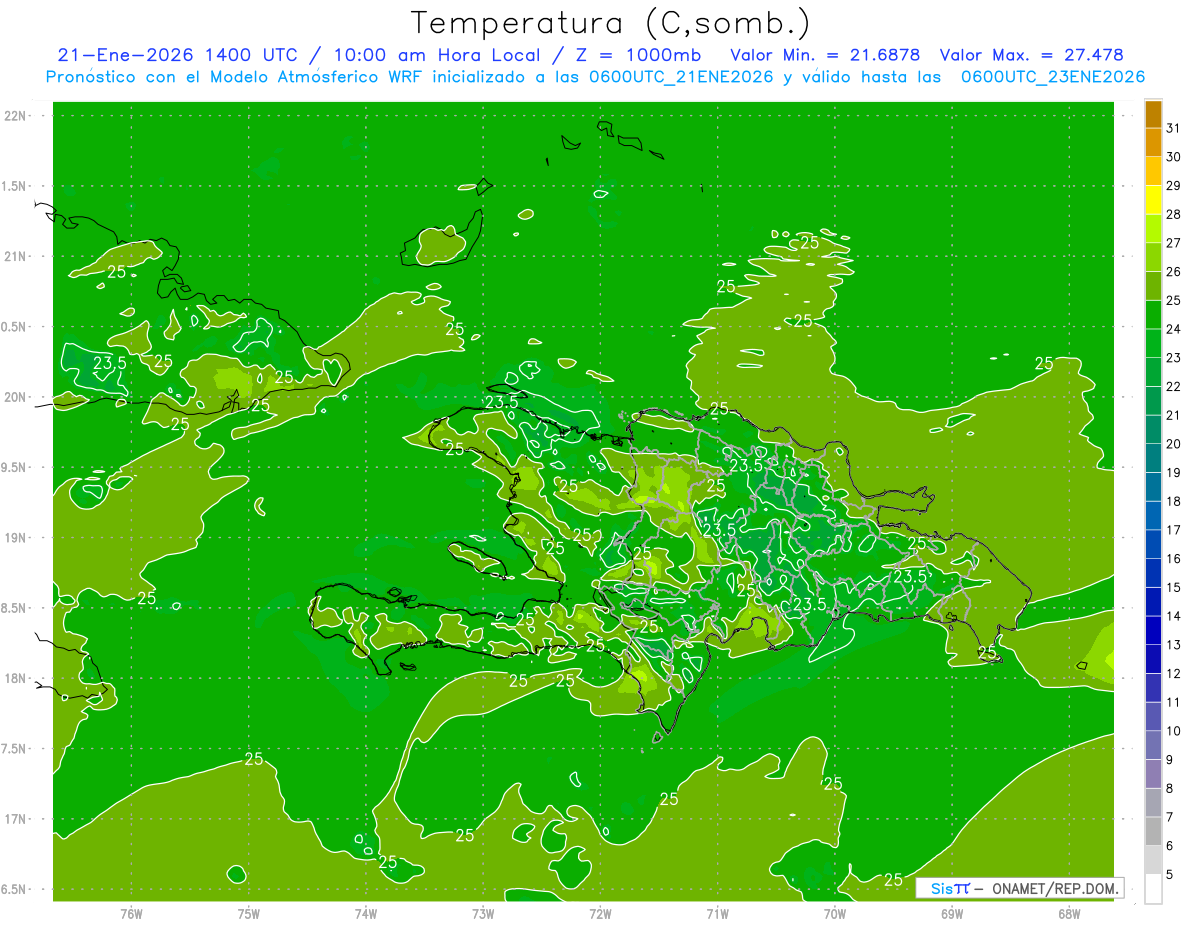Viewport: 1200px width, 927px height.
Task: Click the latitude axis label "17N"
Action: (x=16, y=820)
